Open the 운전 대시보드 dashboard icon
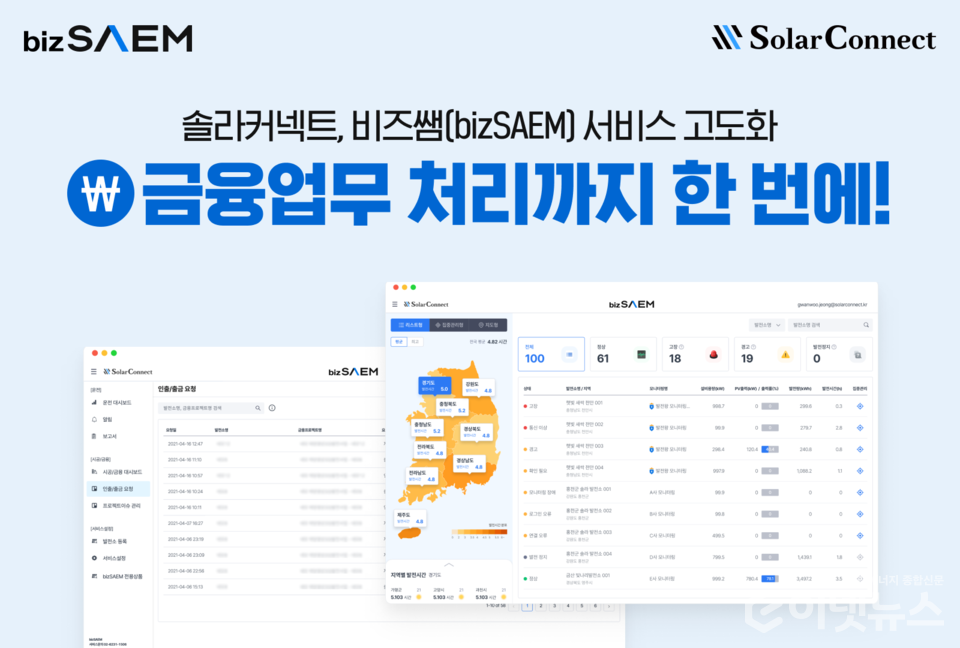Viewport: 960px width, 648px height. pos(93,402)
